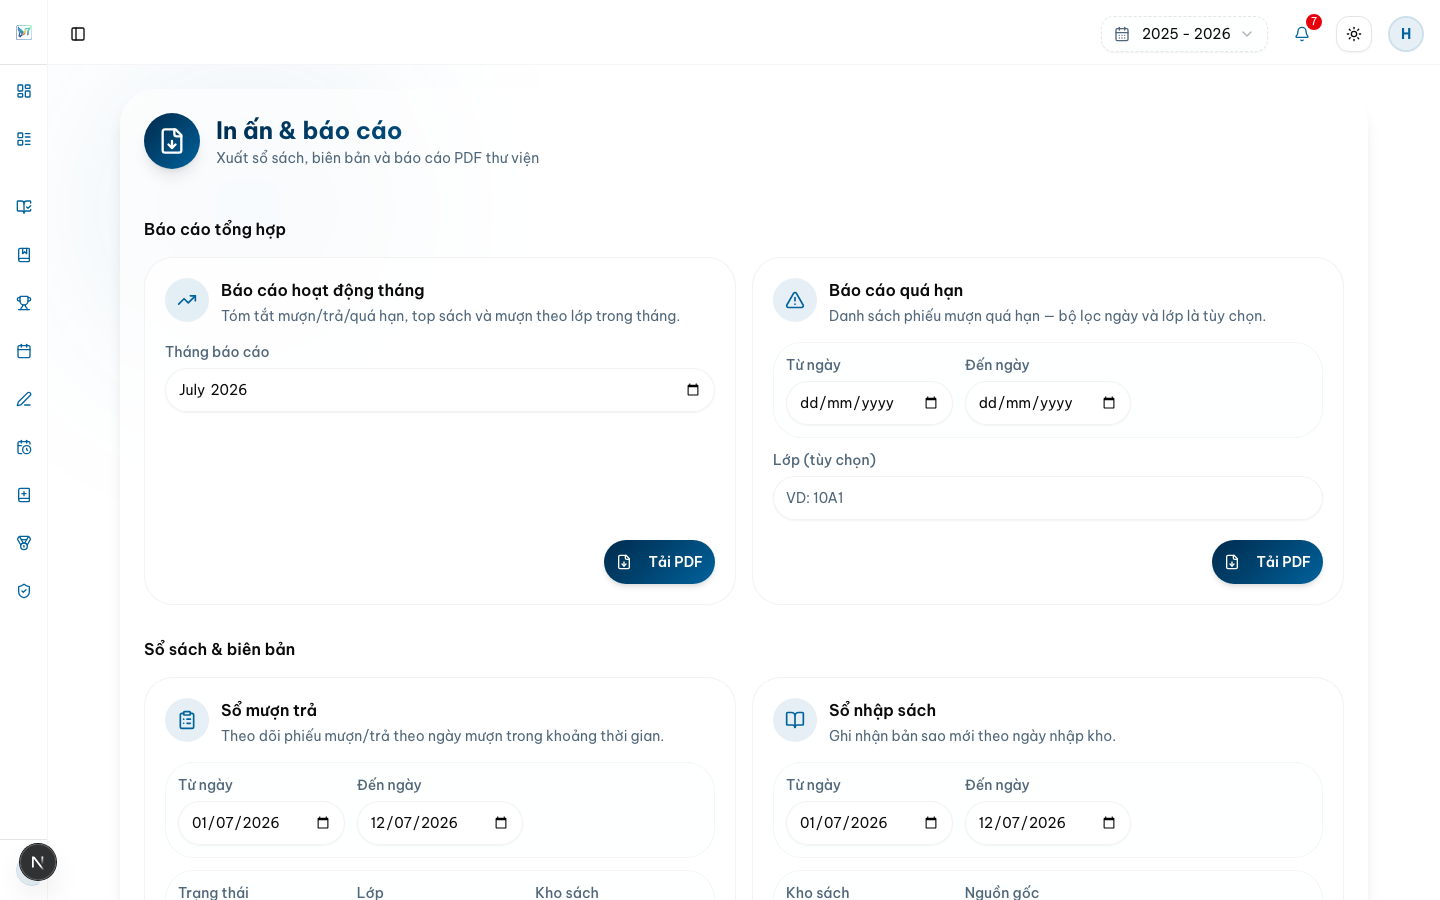This screenshot has width=1440, height=900.
Task: Focus the Tháng báo cáo field showing July 2026
Action: [x=440, y=390]
